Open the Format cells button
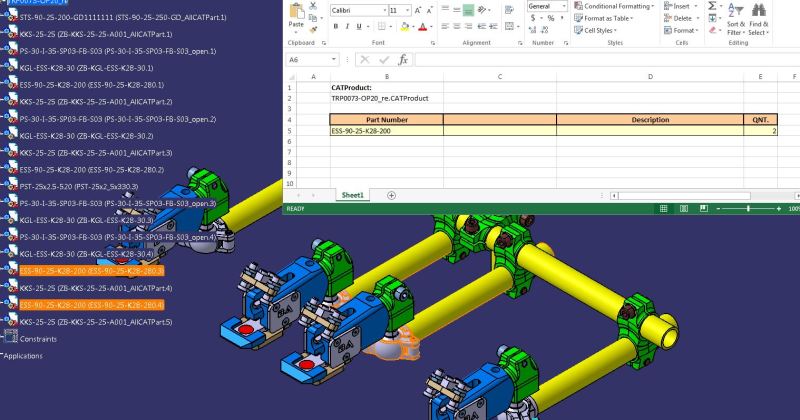The image size is (800, 420). [x=681, y=31]
